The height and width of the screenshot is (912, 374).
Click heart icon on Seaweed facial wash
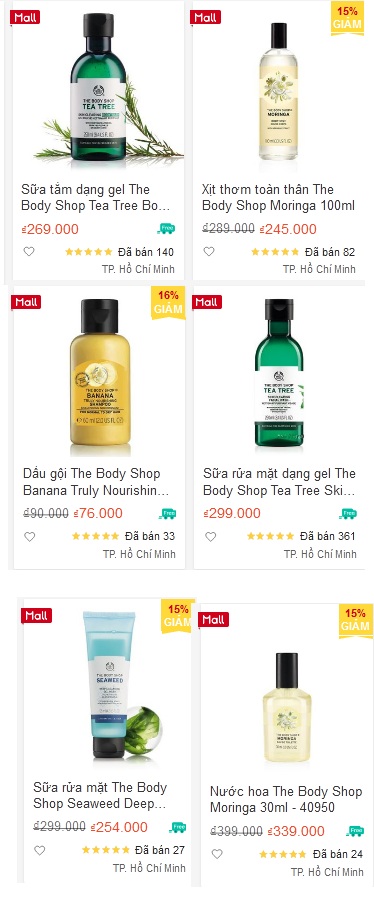[40, 850]
